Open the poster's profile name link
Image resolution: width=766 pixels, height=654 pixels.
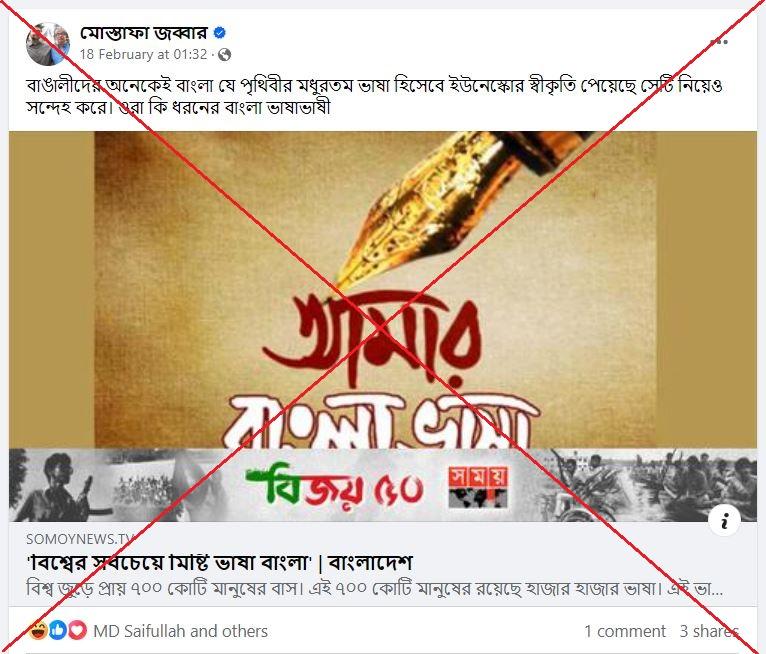(x=144, y=33)
